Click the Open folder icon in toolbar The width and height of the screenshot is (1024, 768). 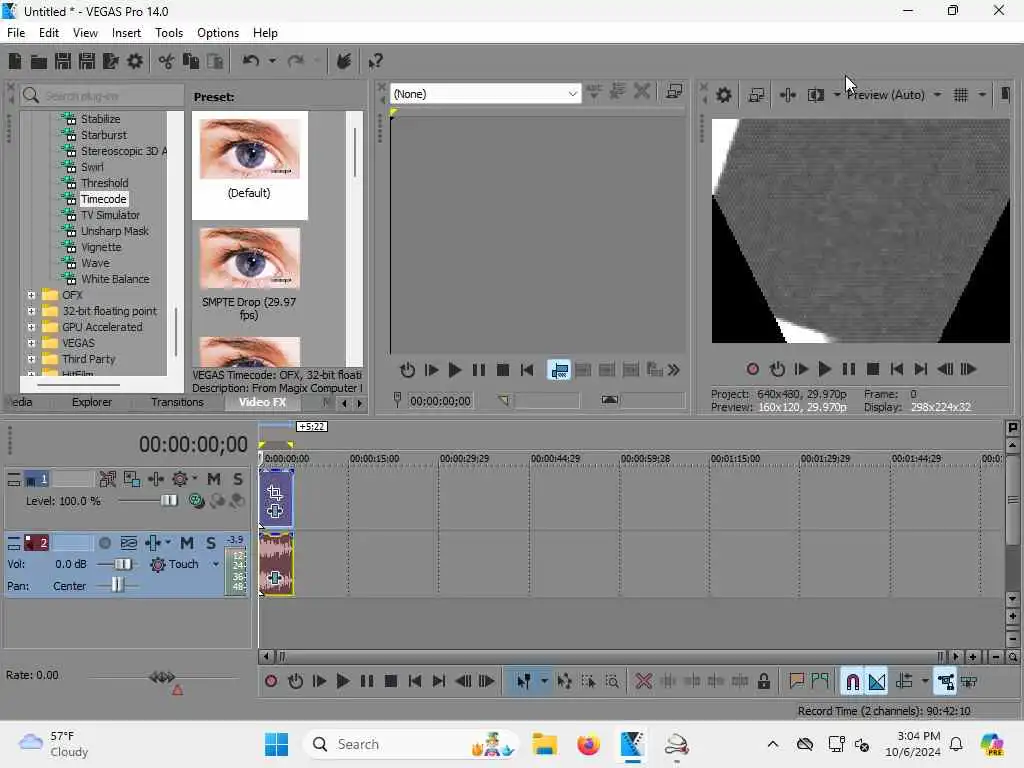(39, 61)
